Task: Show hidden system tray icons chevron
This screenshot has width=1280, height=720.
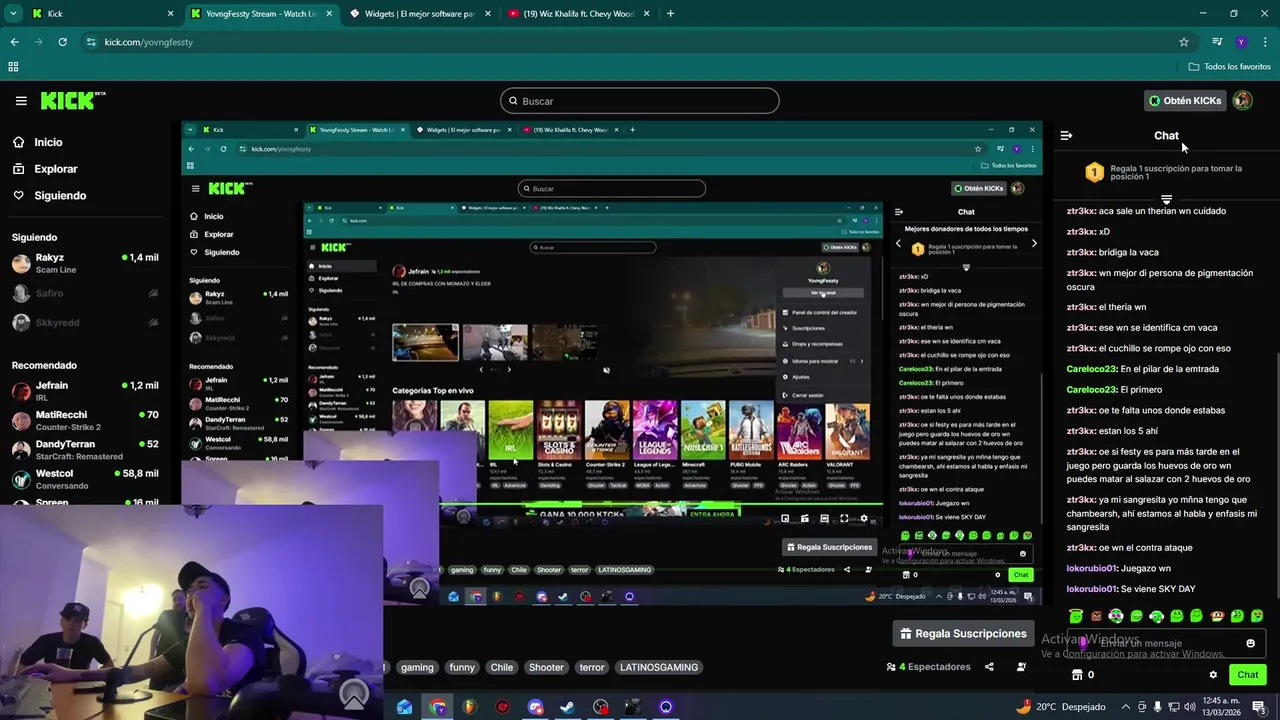Action: click(1124, 707)
